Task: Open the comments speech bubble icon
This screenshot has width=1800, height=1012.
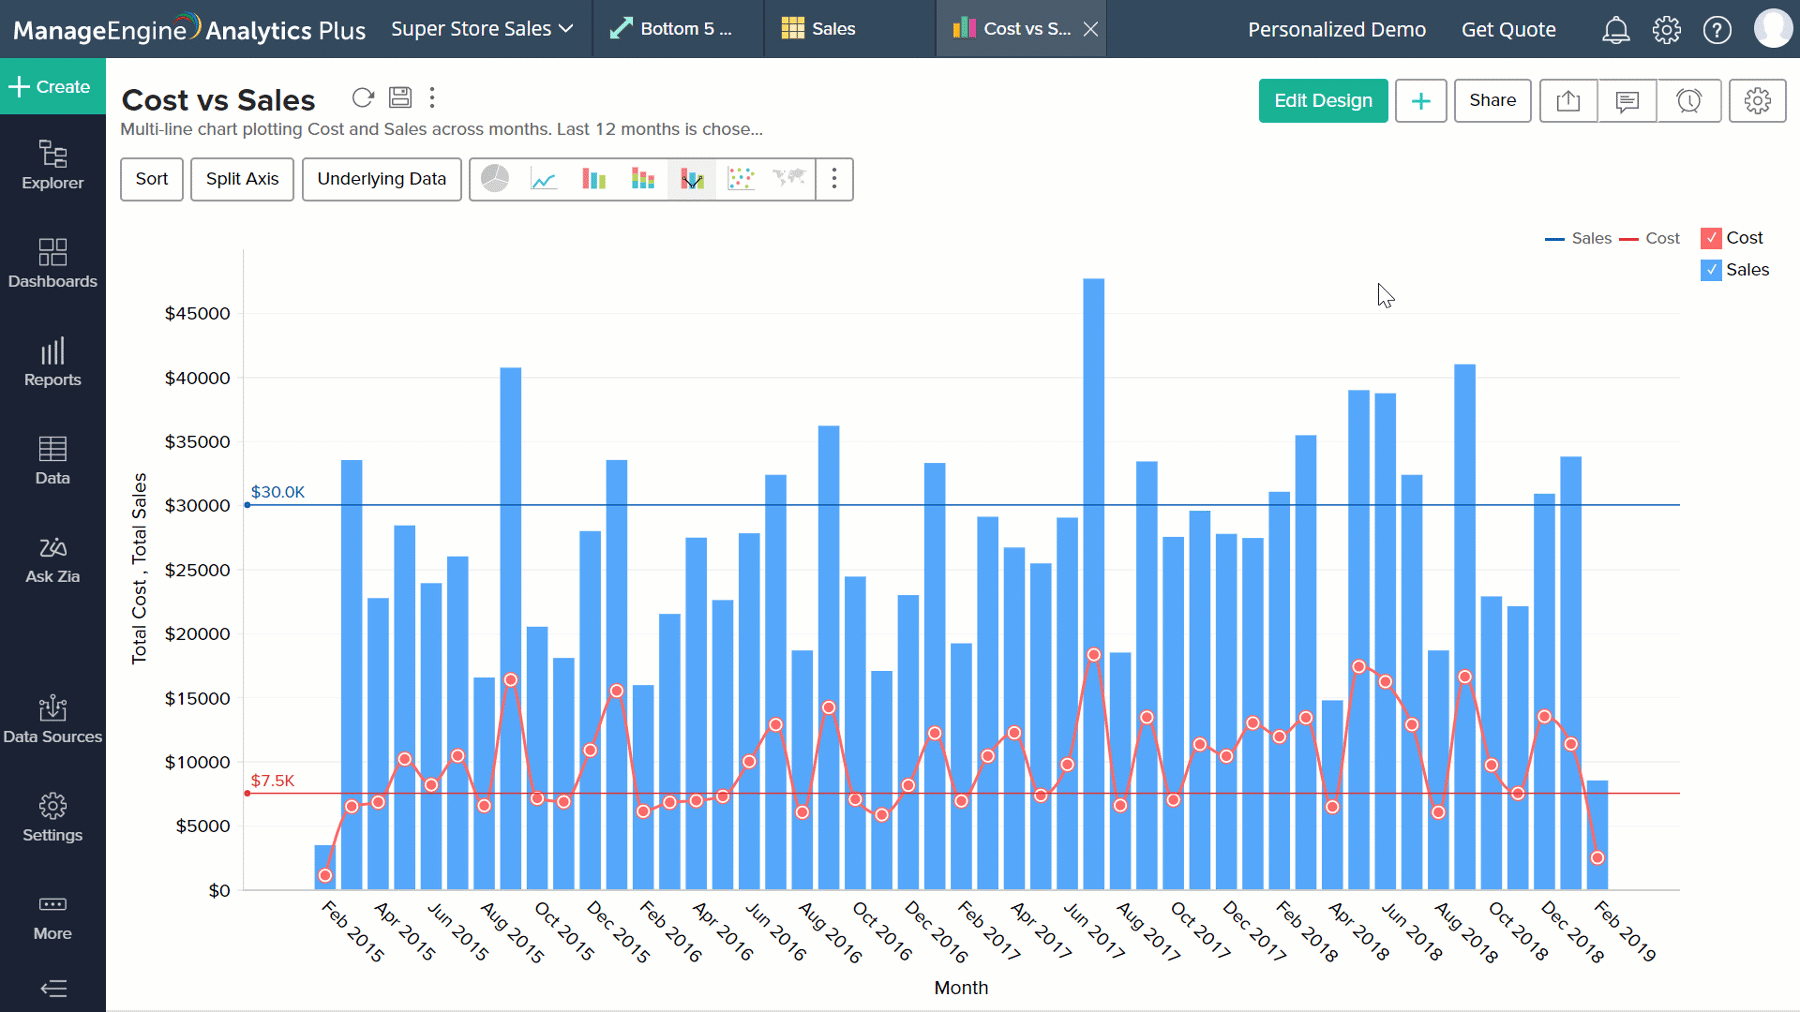Action: point(1627,101)
